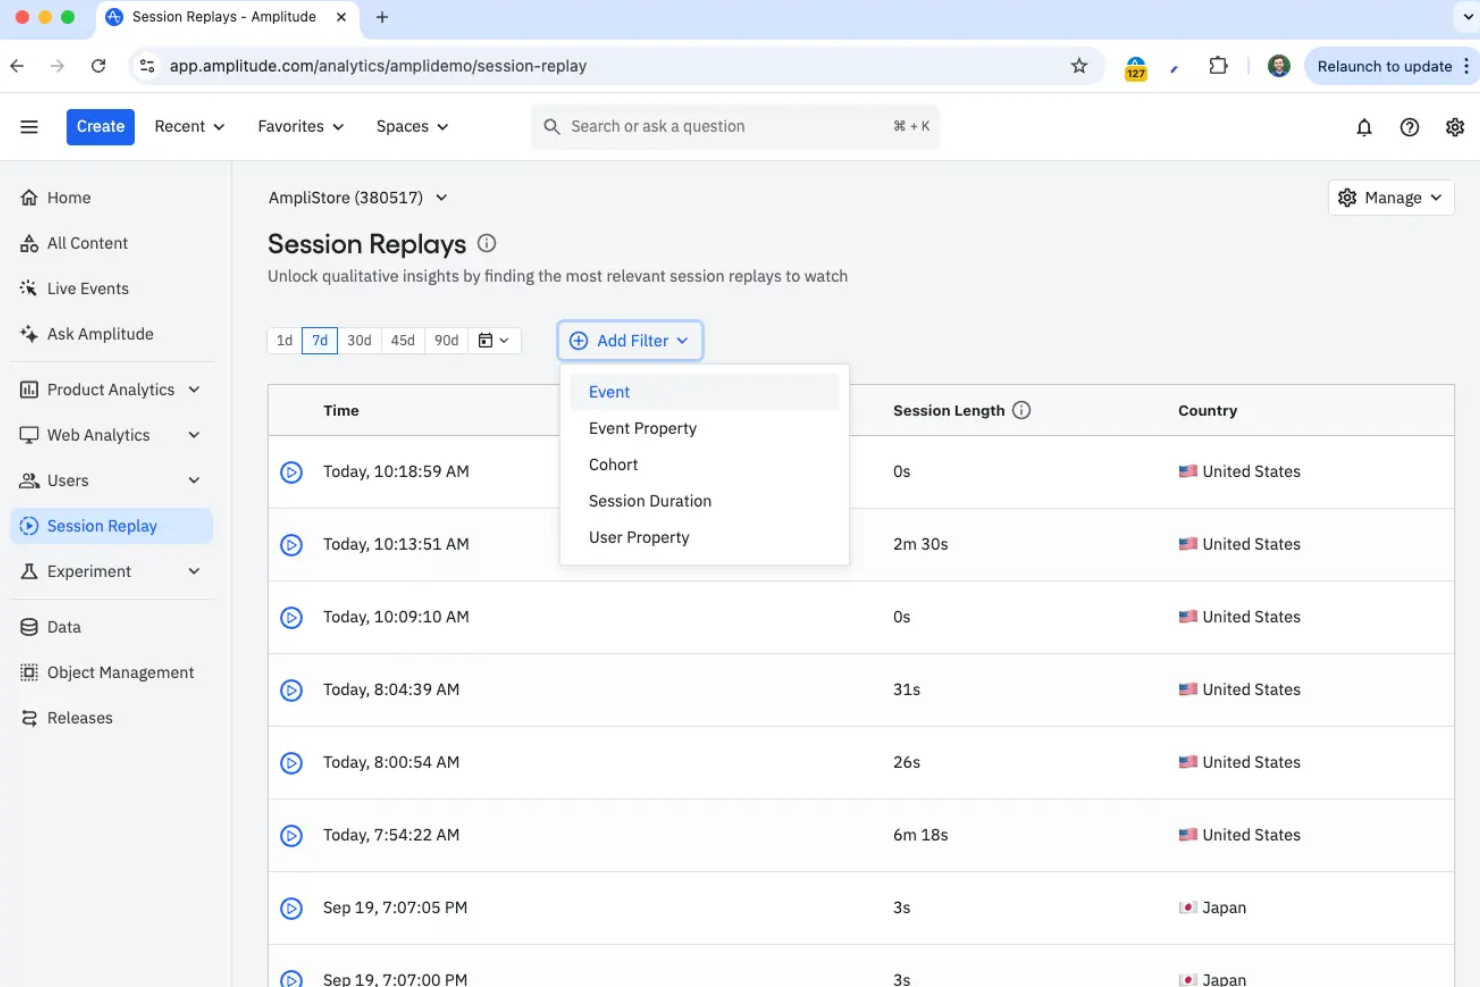The height and width of the screenshot is (987, 1480).
Task: Click the browser address bar URL
Action: click(378, 66)
